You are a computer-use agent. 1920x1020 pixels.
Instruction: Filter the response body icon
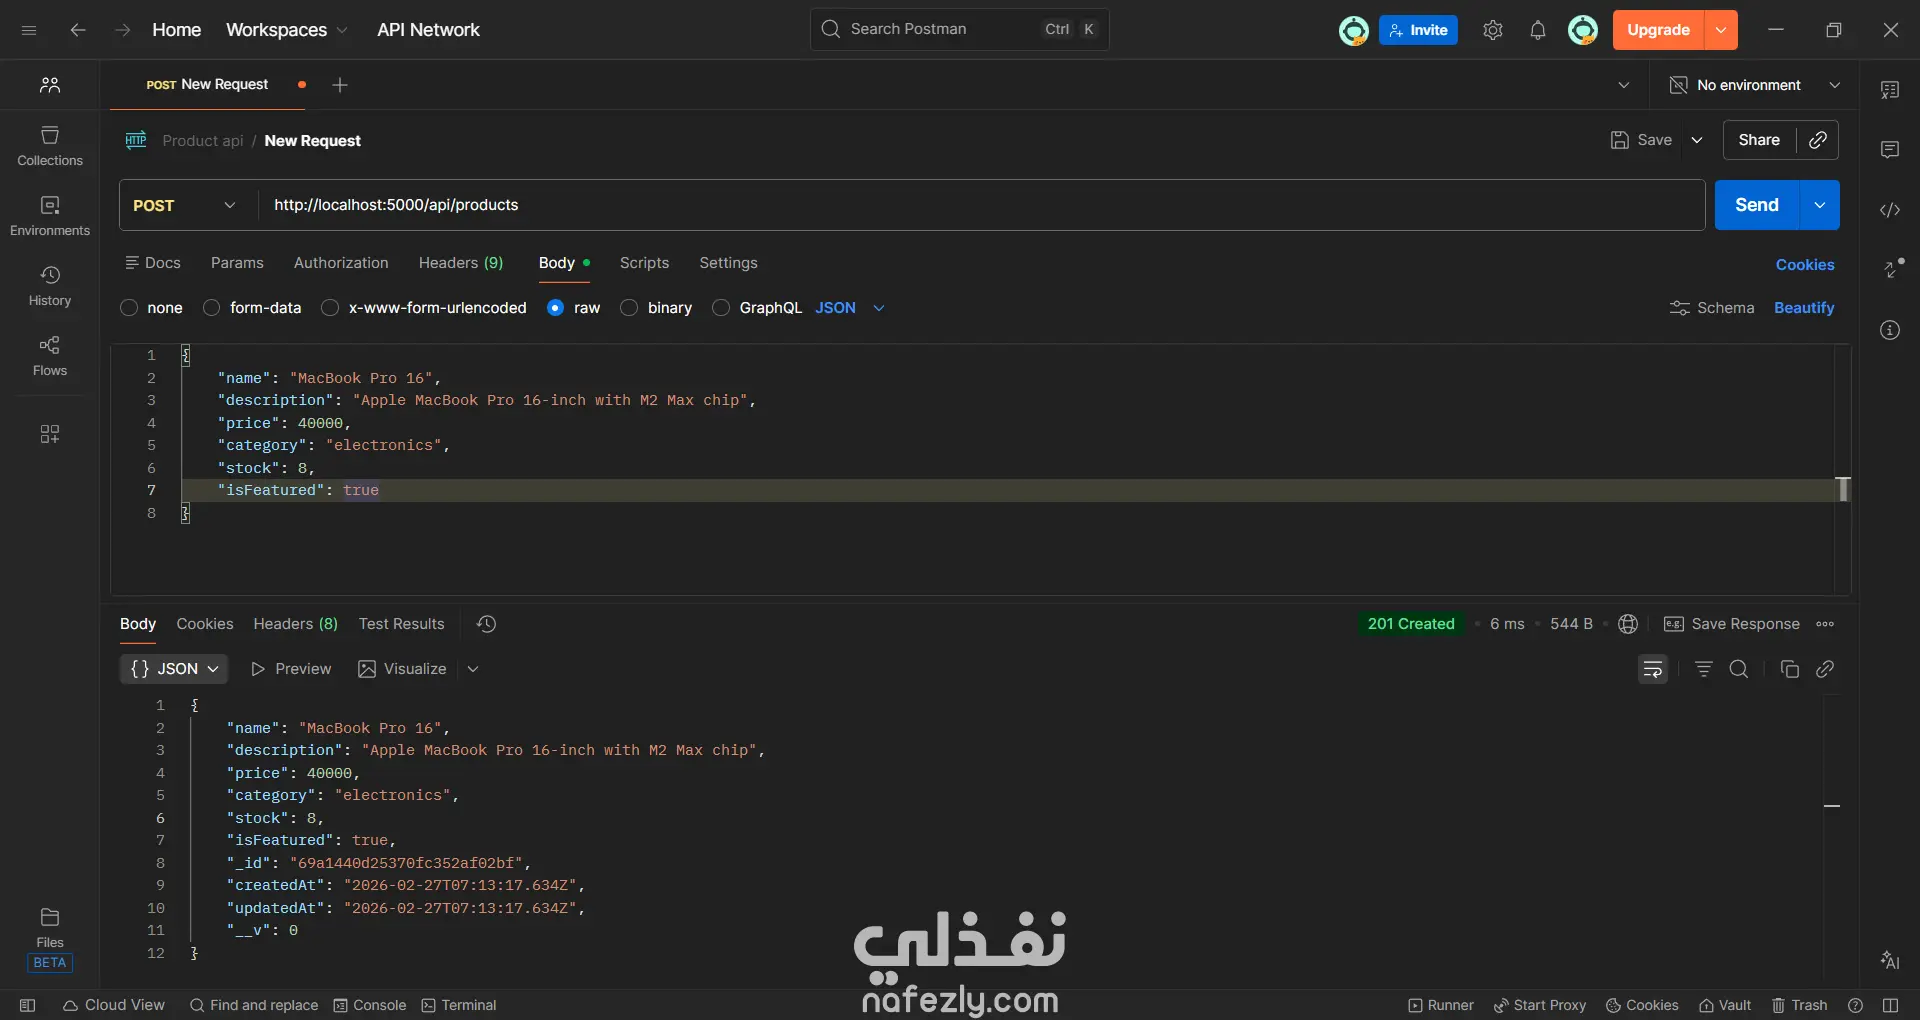click(x=1704, y=669)
